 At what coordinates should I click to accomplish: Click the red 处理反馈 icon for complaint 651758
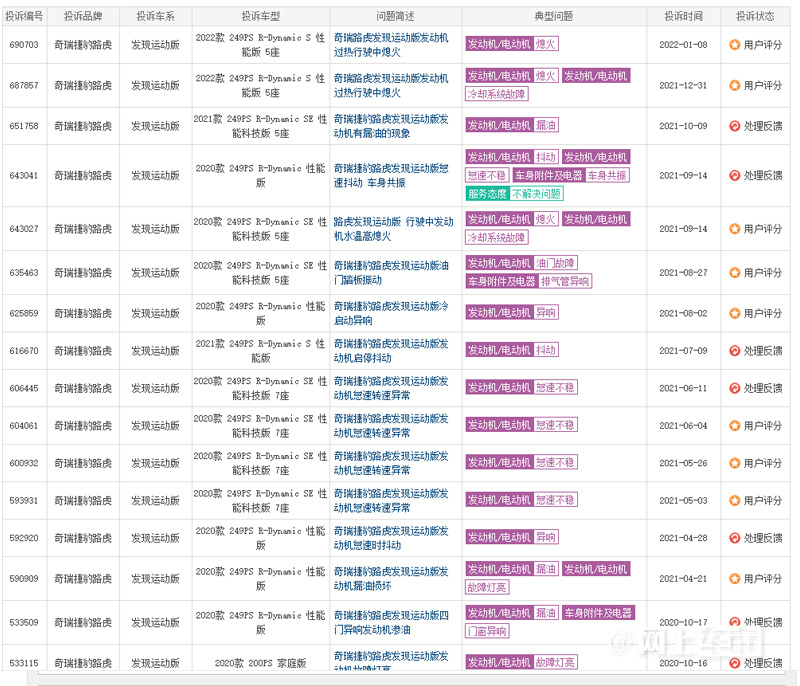point(734,126)
